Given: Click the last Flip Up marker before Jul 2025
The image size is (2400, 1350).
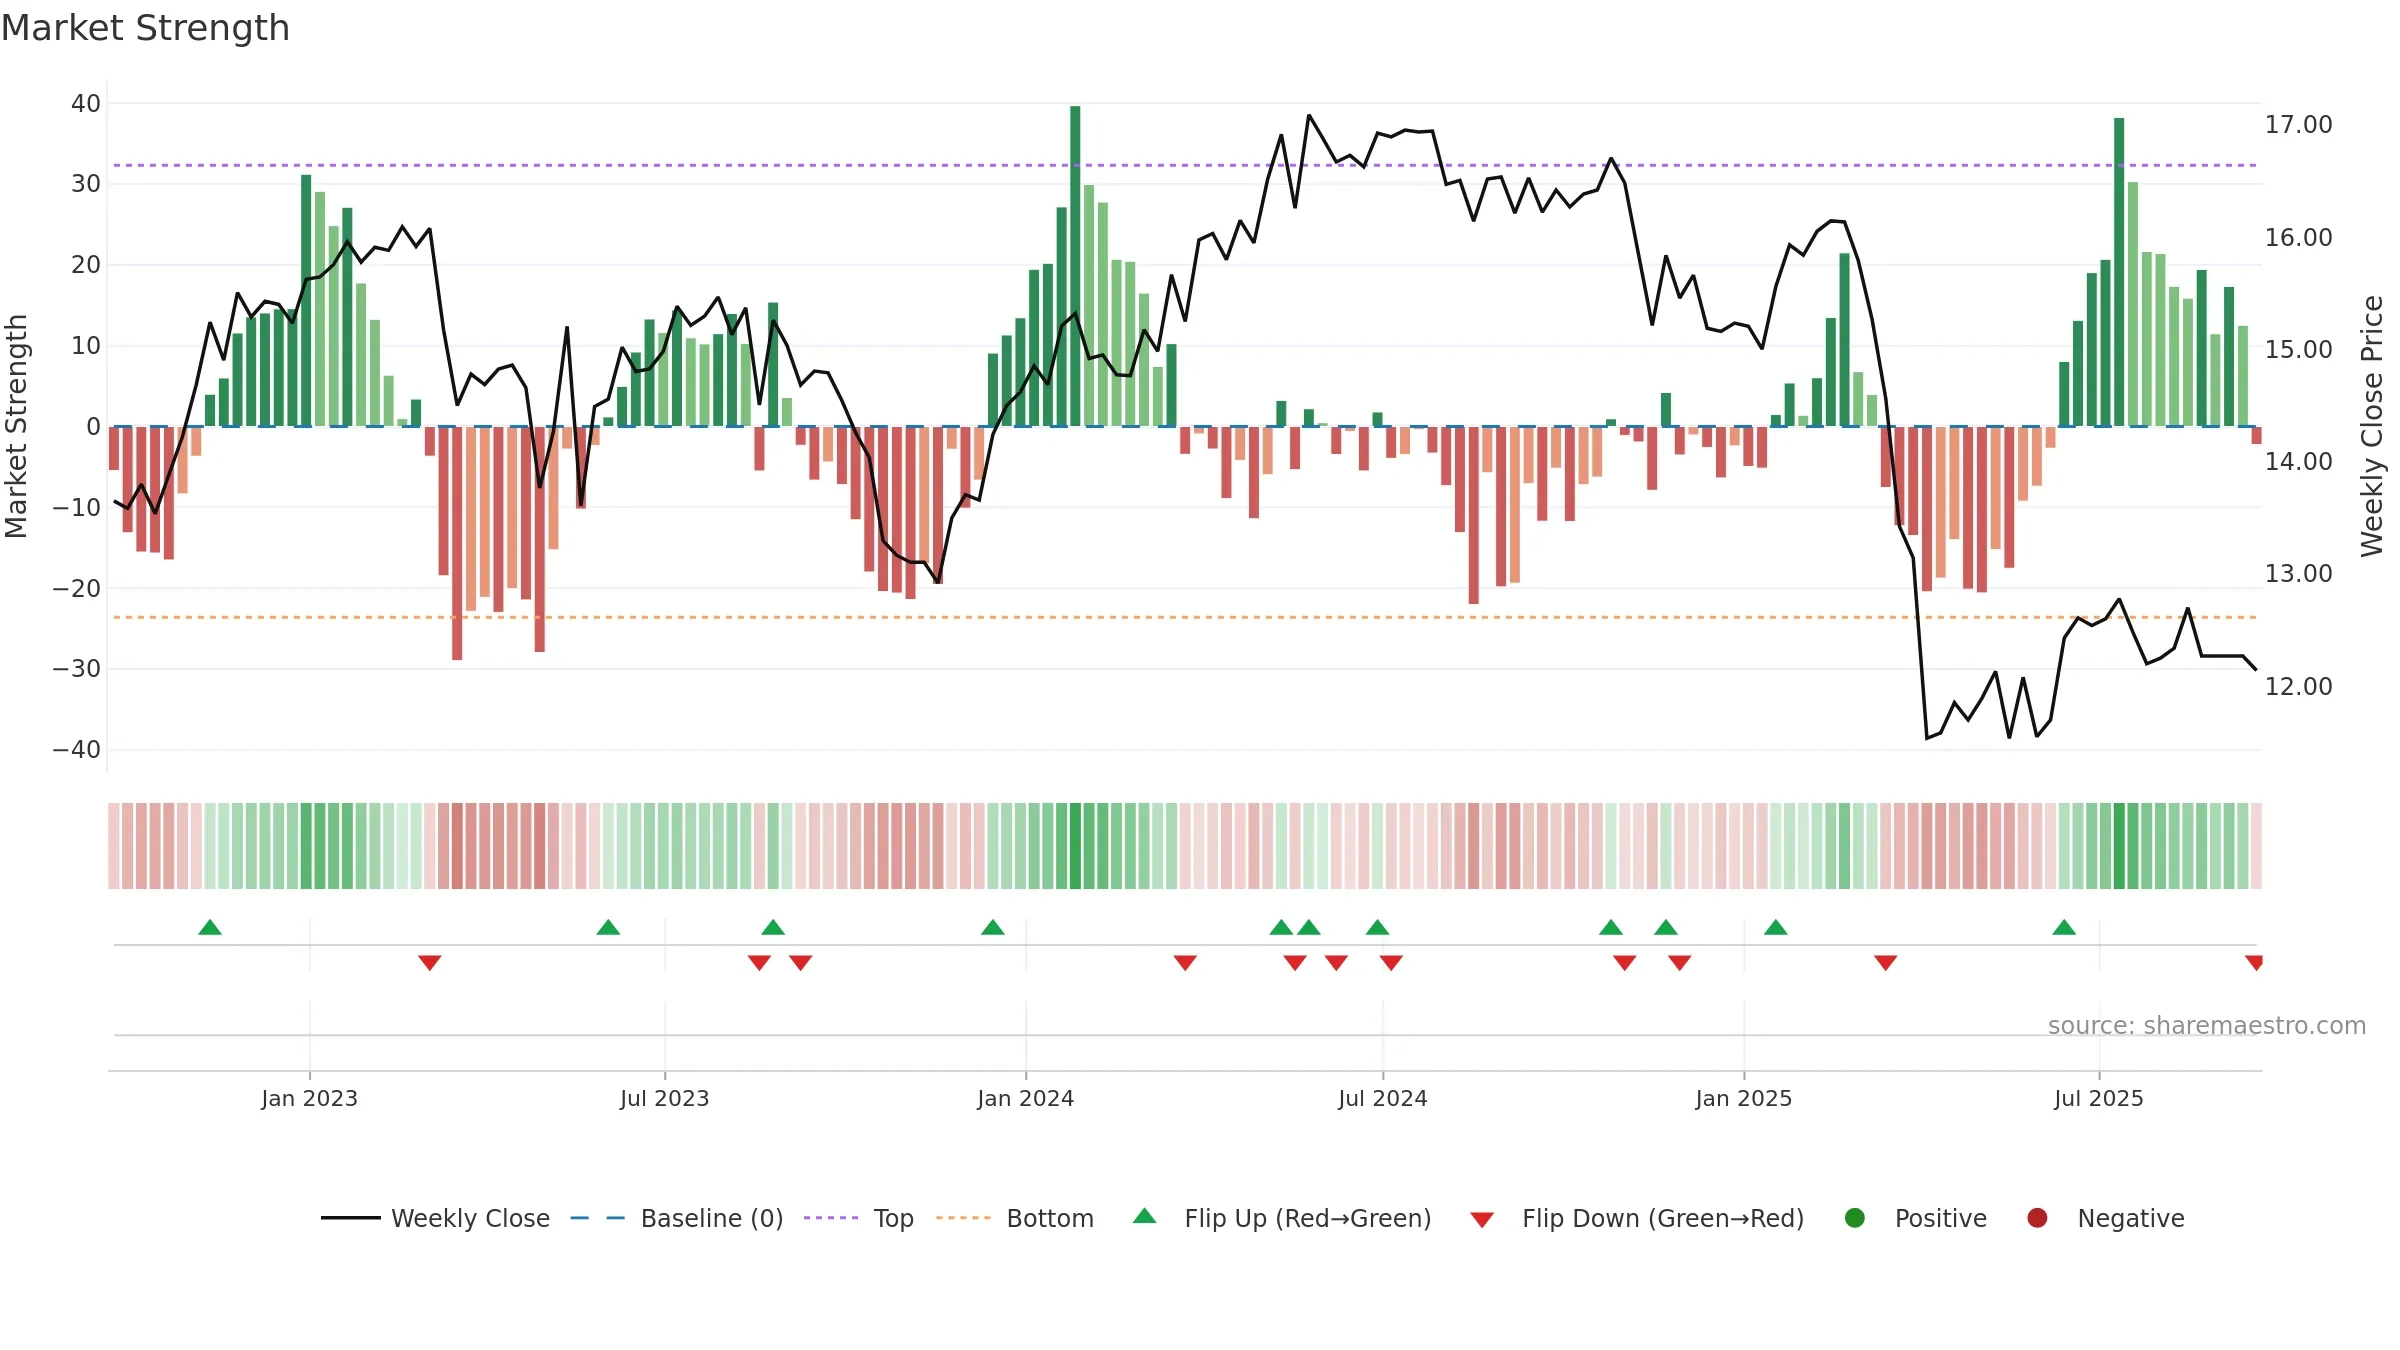Looking at the screenshot, I should click(x=2064, y=928).
